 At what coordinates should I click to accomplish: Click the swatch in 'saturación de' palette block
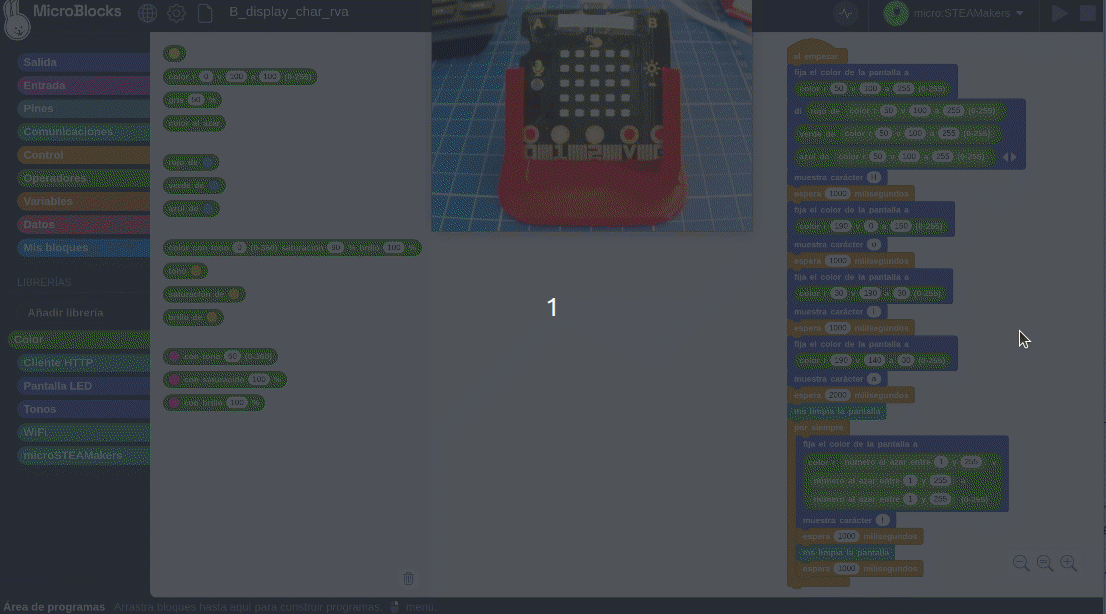(233, 294)
